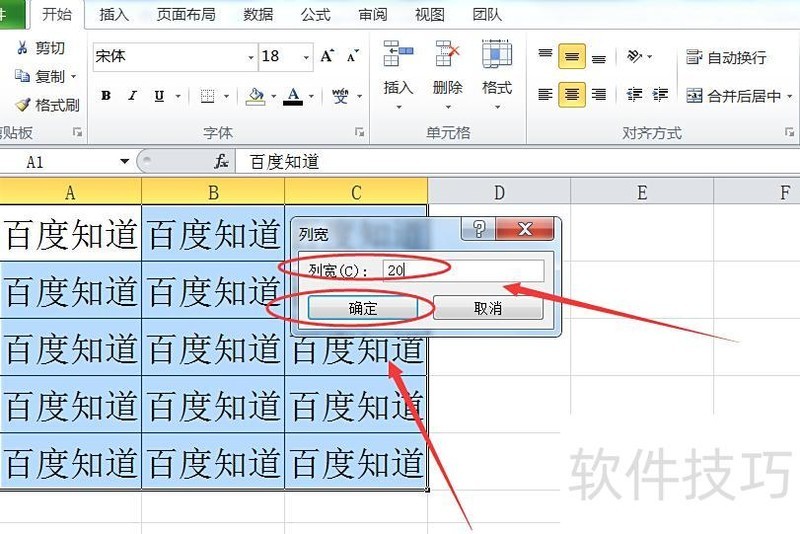Expand the Copy (复制) dropdown arrow

point(73,77)
